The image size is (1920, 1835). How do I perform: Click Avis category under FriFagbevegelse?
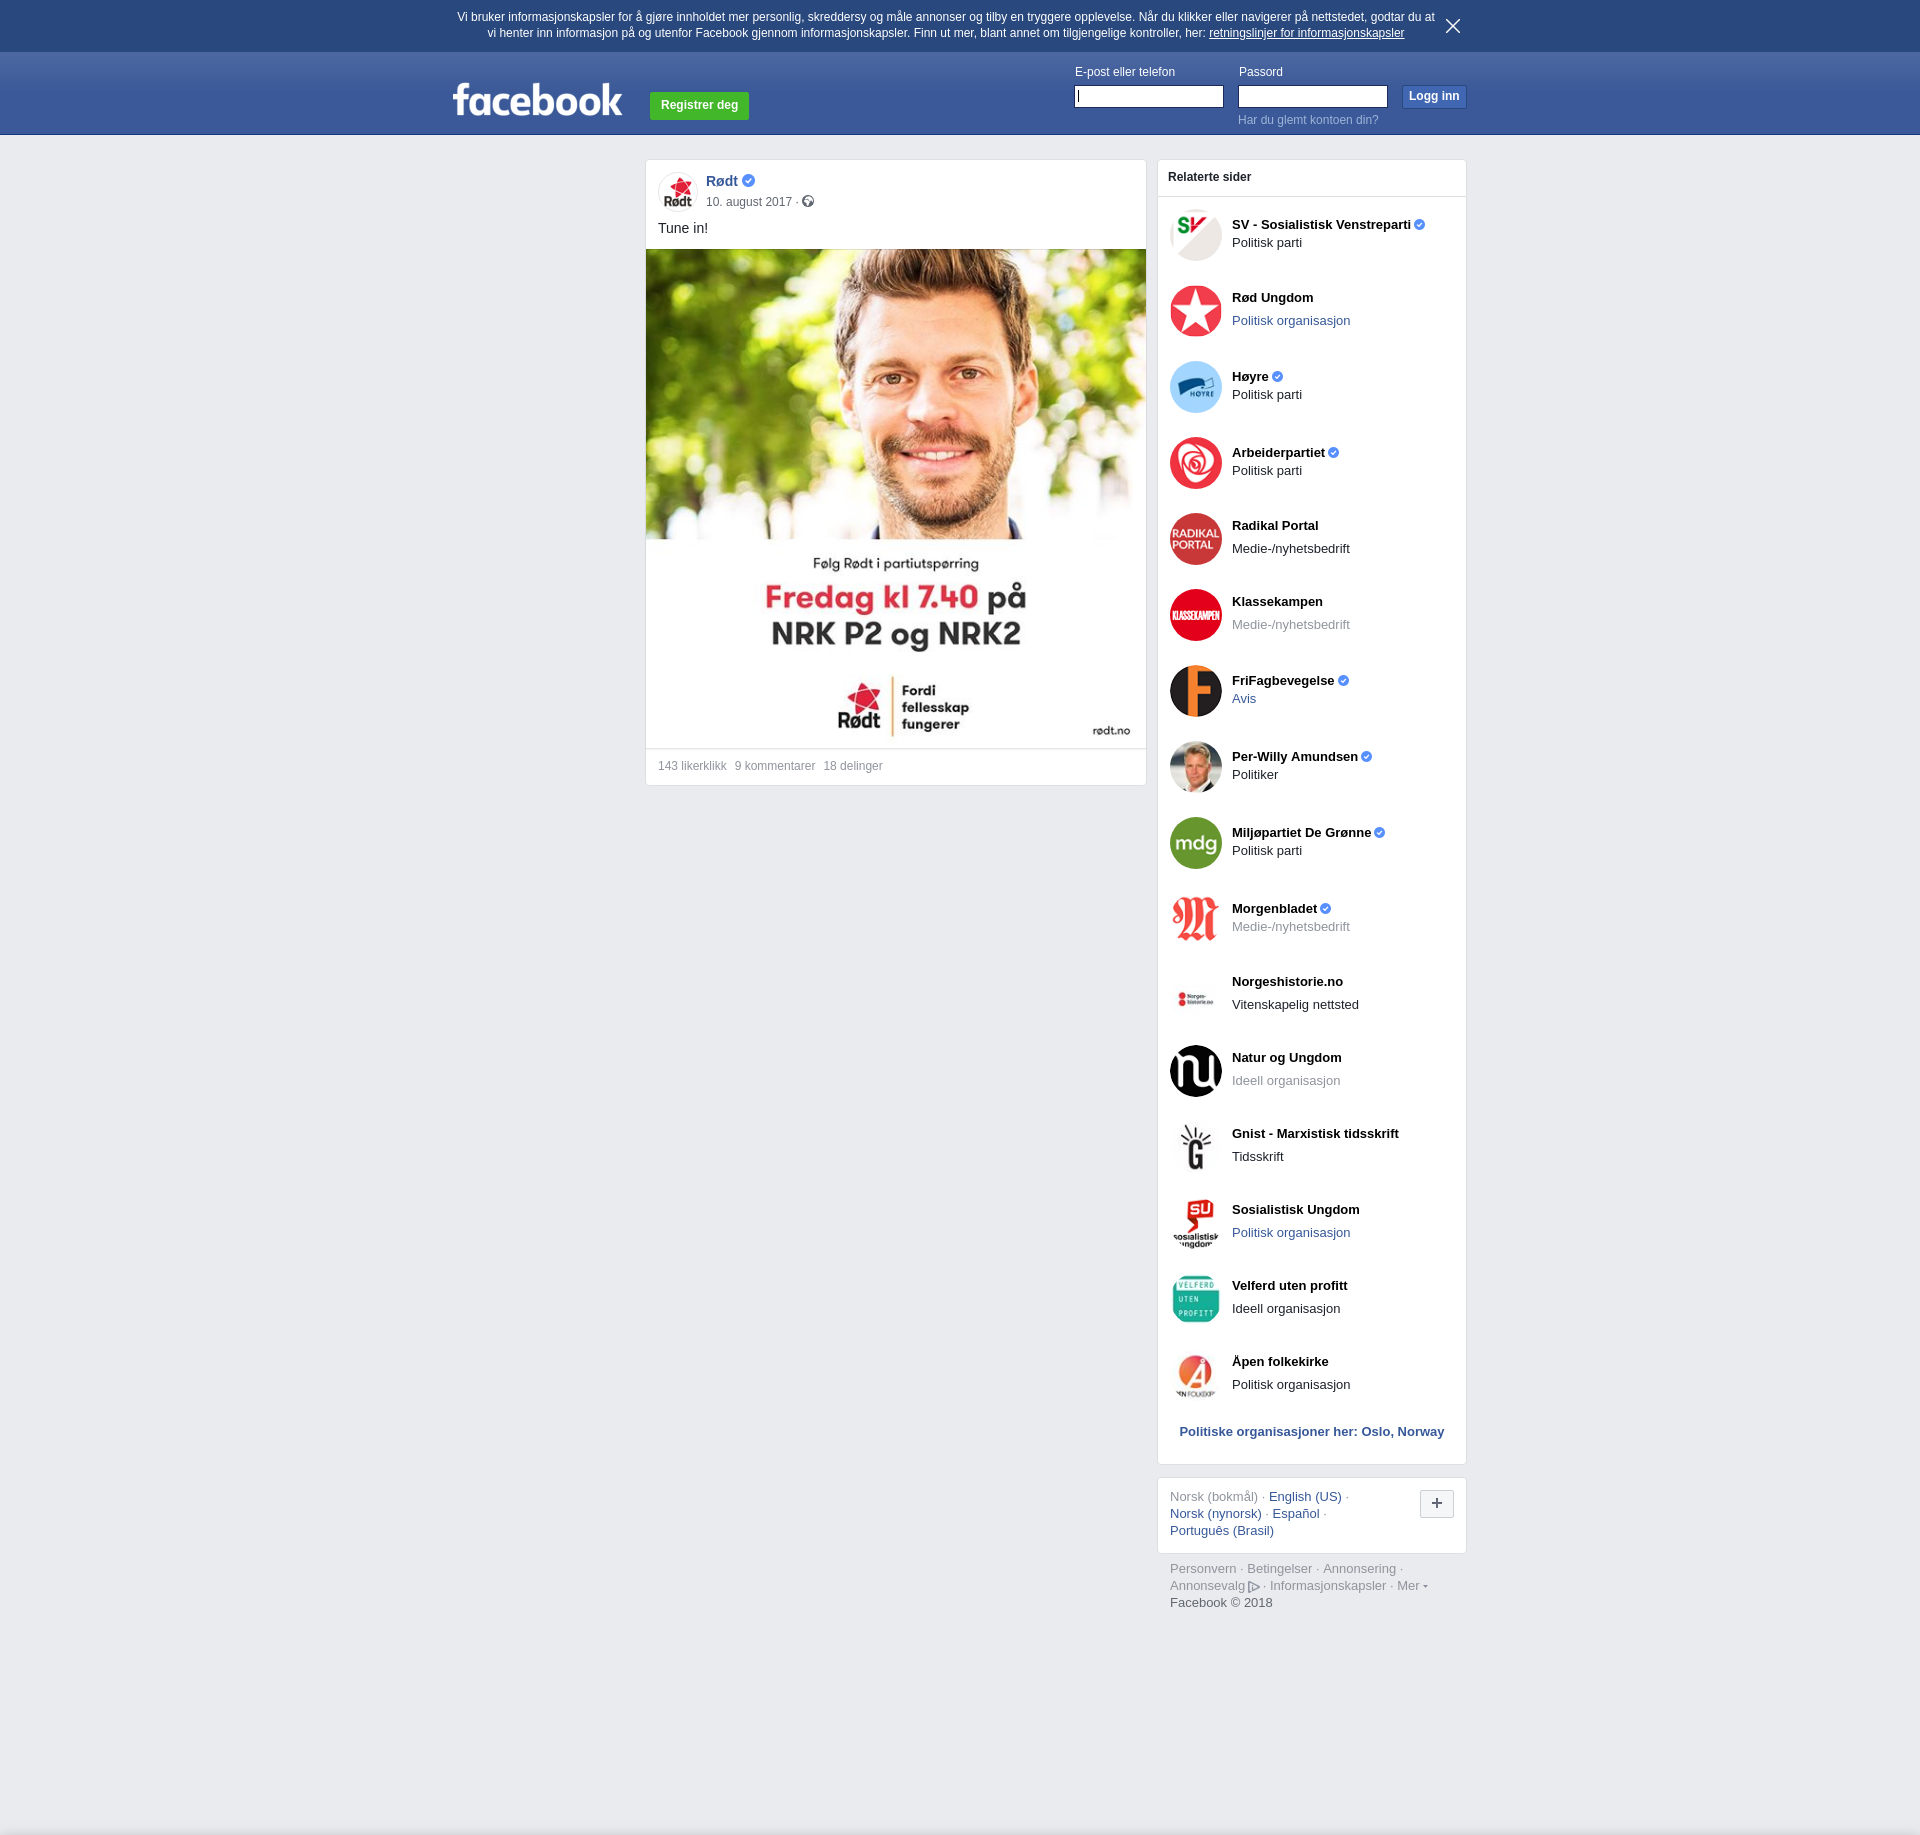(x=1244, y=699)
